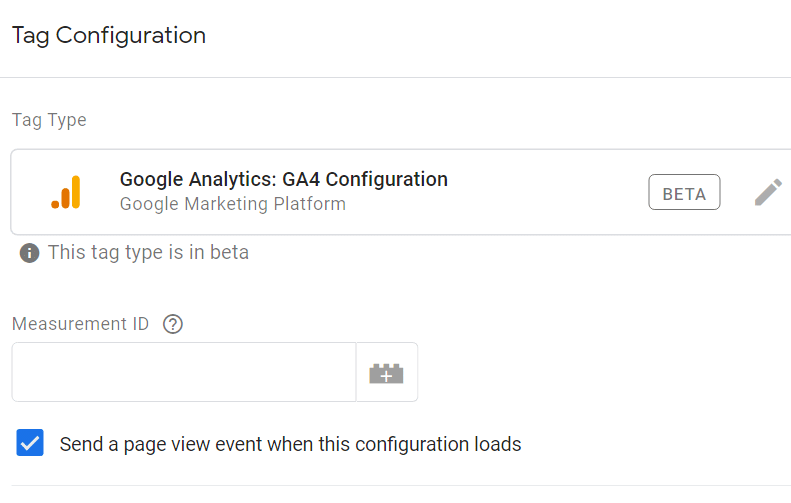Click the pencil icon to edit tag type

pyautogui.click(x=767, y=192)
